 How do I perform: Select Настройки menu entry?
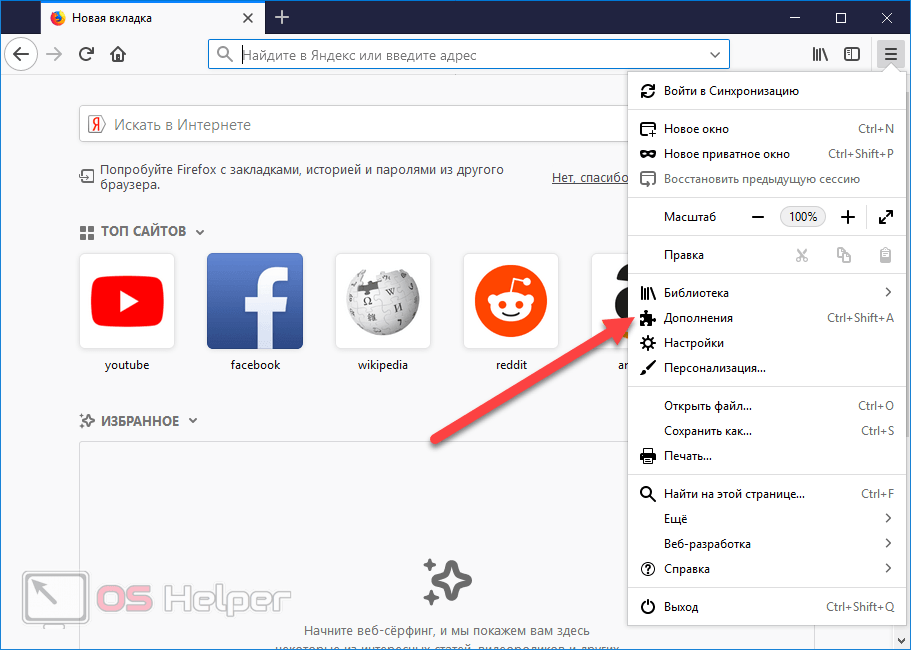tap(693, 343)
